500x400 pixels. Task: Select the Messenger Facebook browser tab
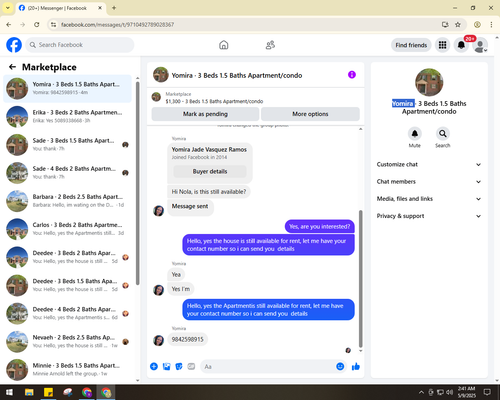tap(61, 8)
